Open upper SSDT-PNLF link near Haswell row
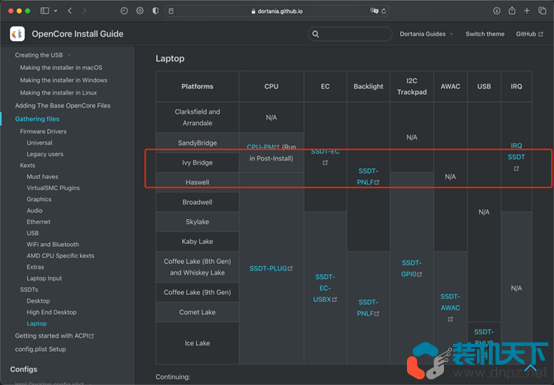Screen dimensions: 554x385 (x=368, y=177)
